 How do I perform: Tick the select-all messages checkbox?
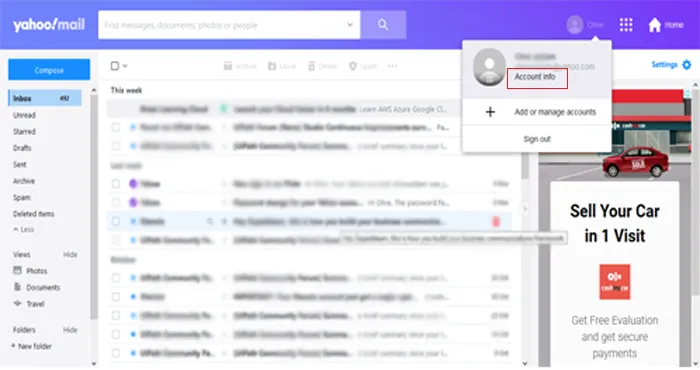[115, 66]
